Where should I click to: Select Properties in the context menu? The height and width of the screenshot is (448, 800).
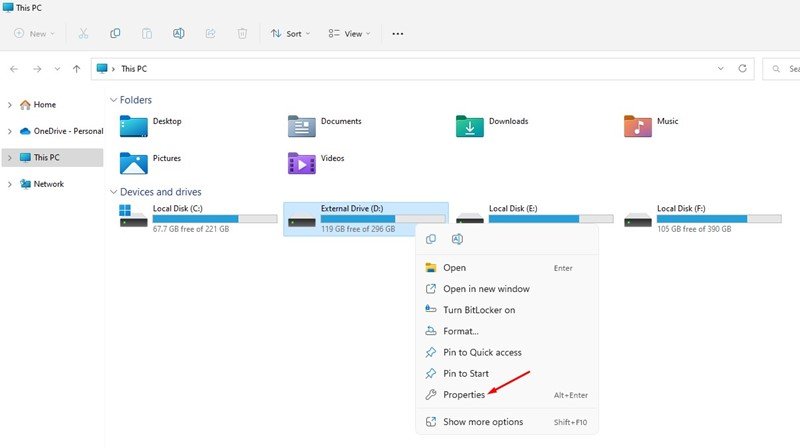(x=464, y=395)
